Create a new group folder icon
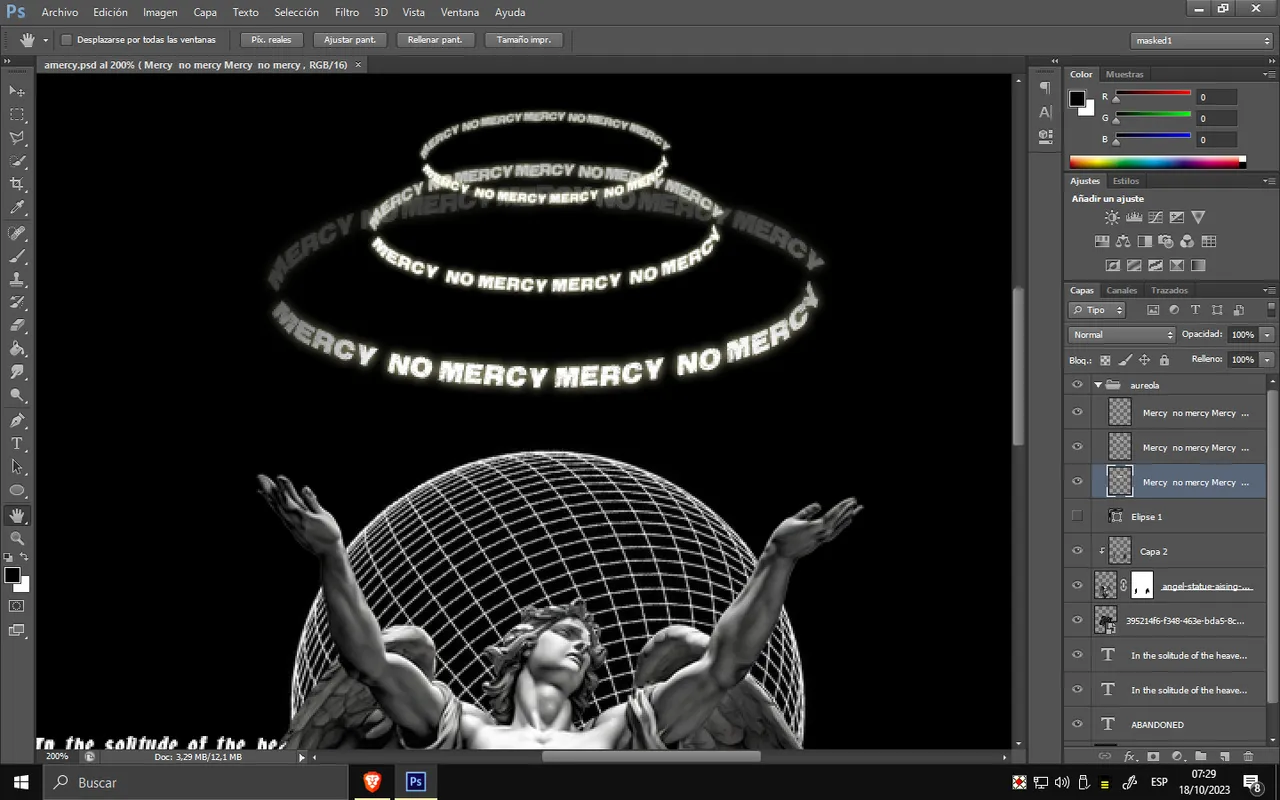This screenshot has width=1280, height=800. [1200, 757]
